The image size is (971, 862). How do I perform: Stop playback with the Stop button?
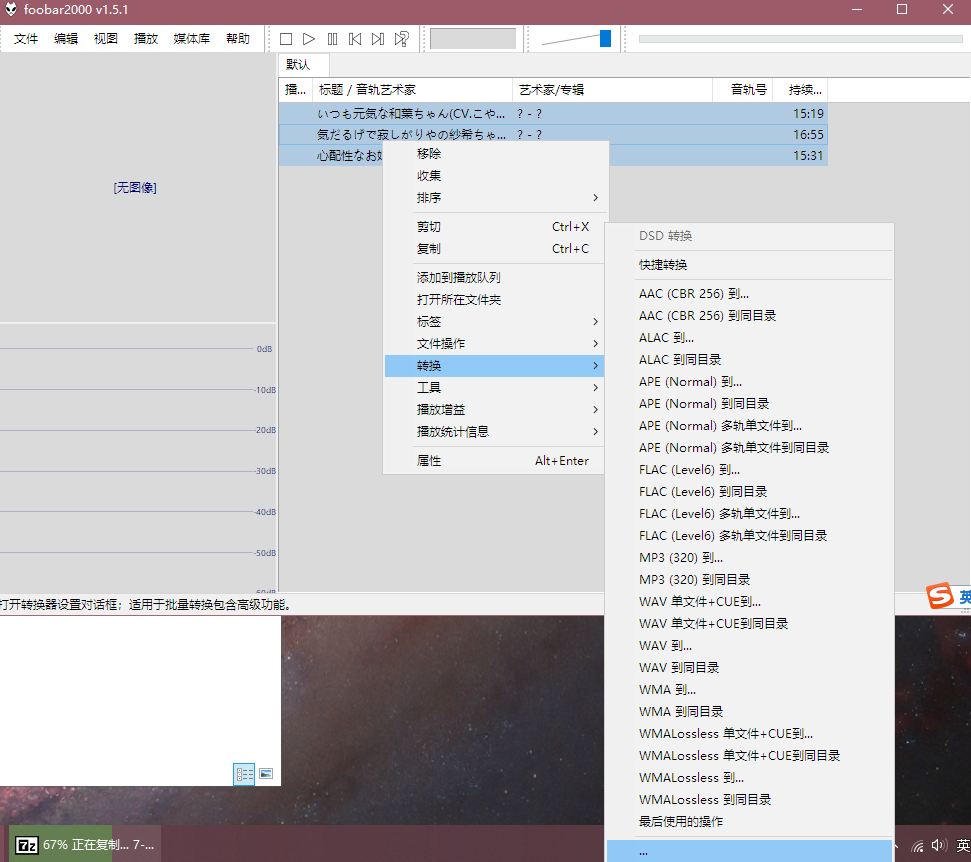click(x=285, y=39)
